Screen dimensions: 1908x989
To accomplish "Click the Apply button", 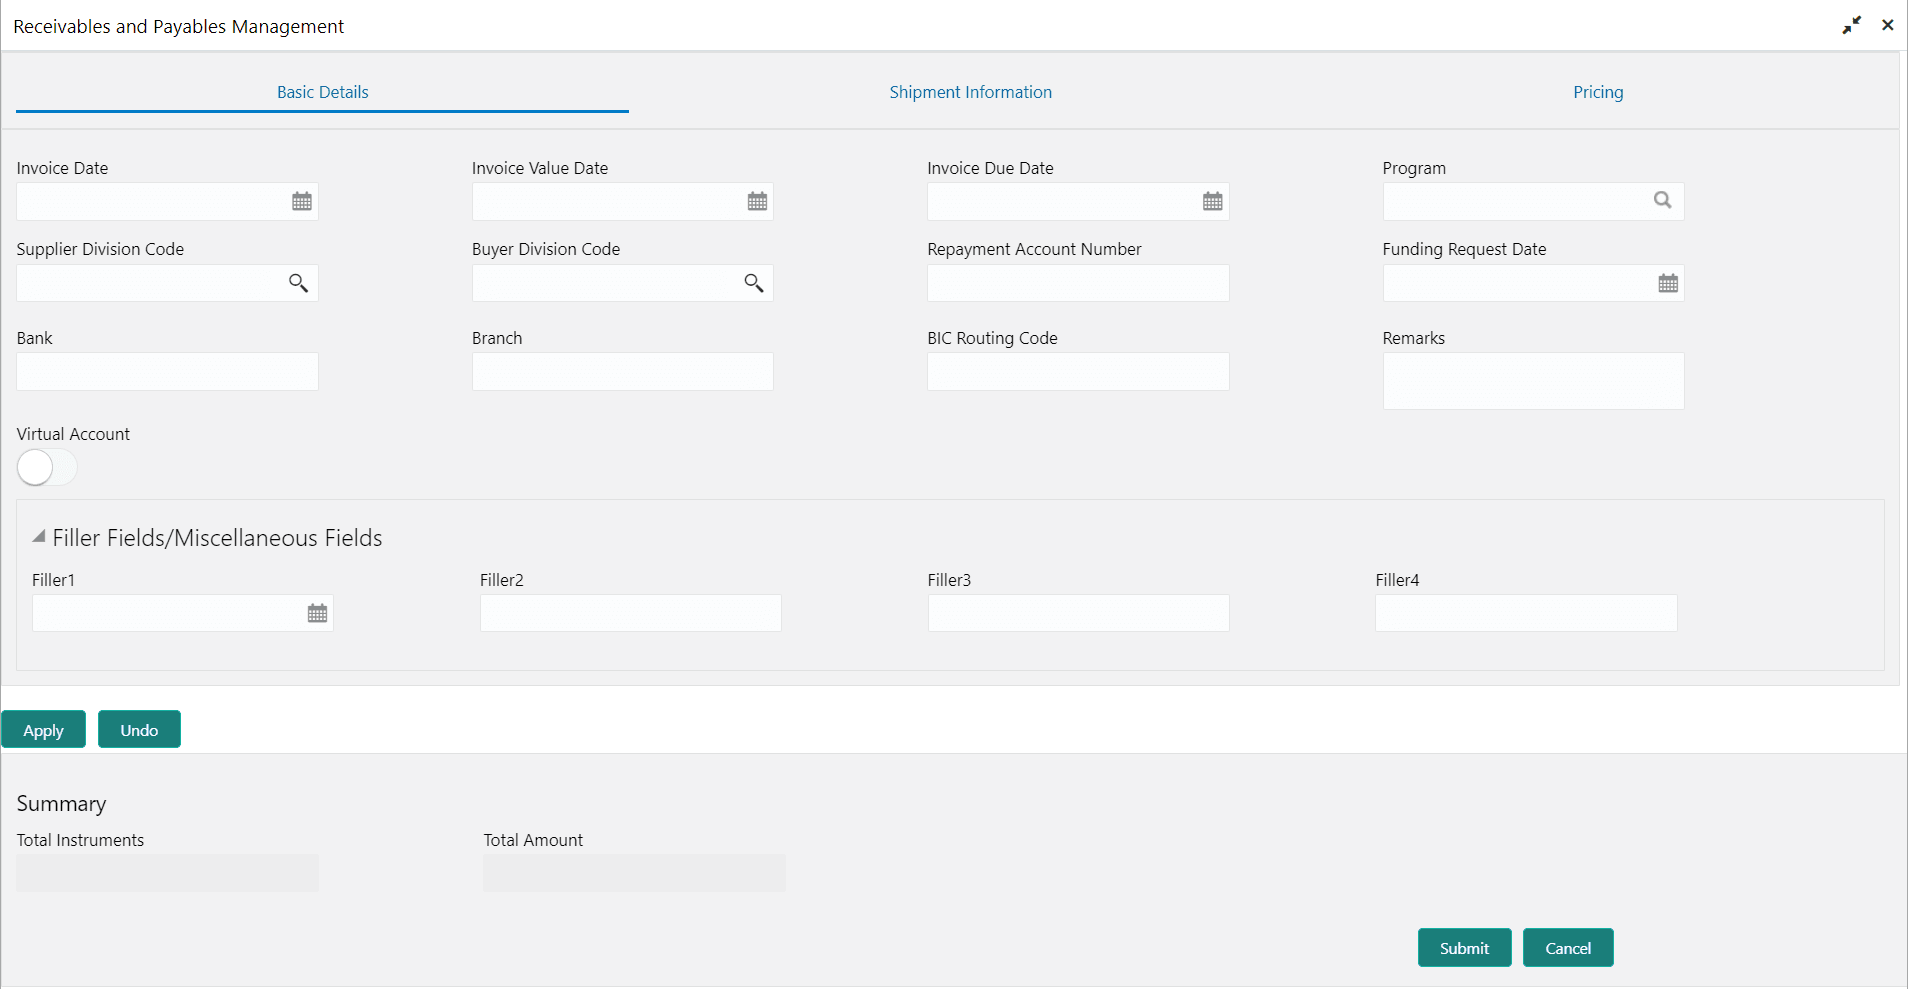I will click(43, 730).
